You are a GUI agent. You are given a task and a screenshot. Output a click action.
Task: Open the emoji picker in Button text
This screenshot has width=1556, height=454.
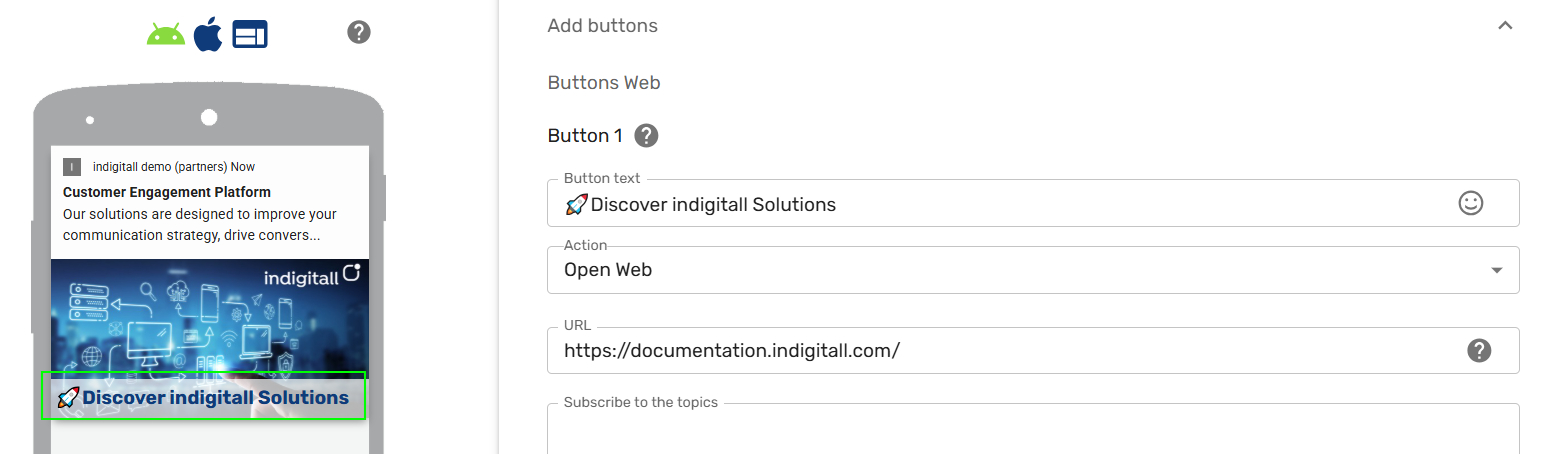[1470, 203]
